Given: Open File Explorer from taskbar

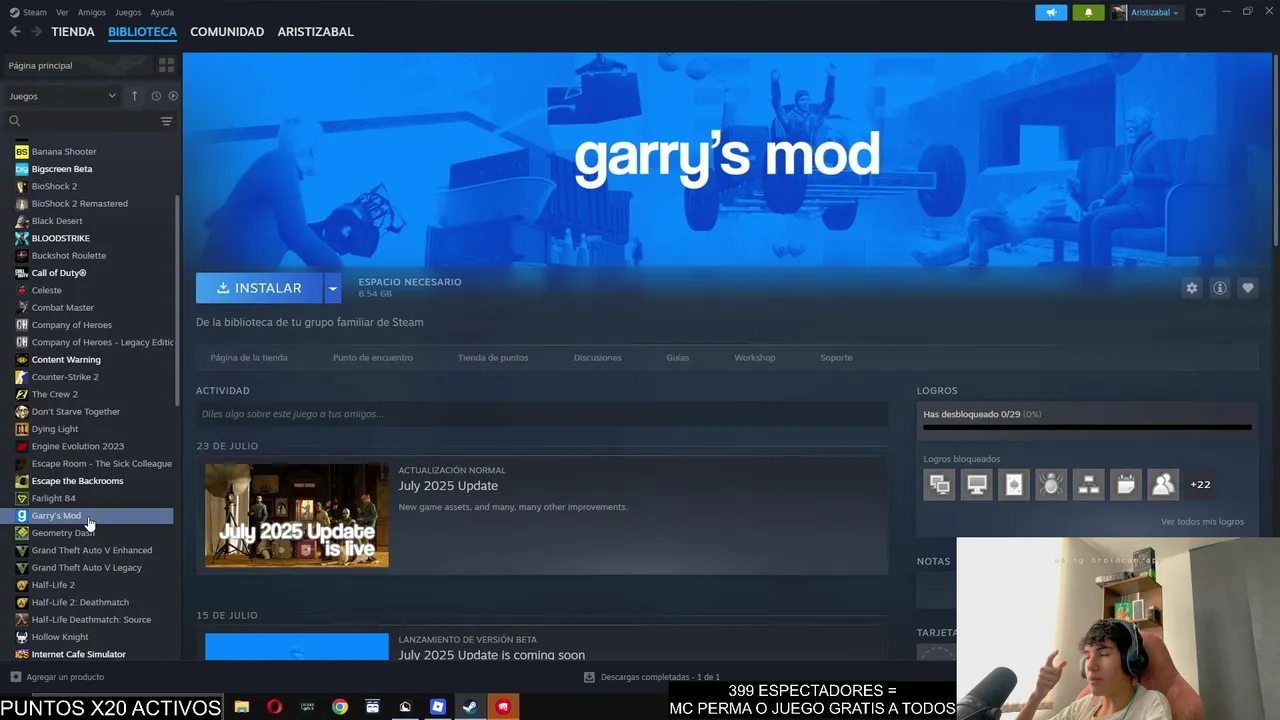Looking at the screenshot, I should (242, 707).
